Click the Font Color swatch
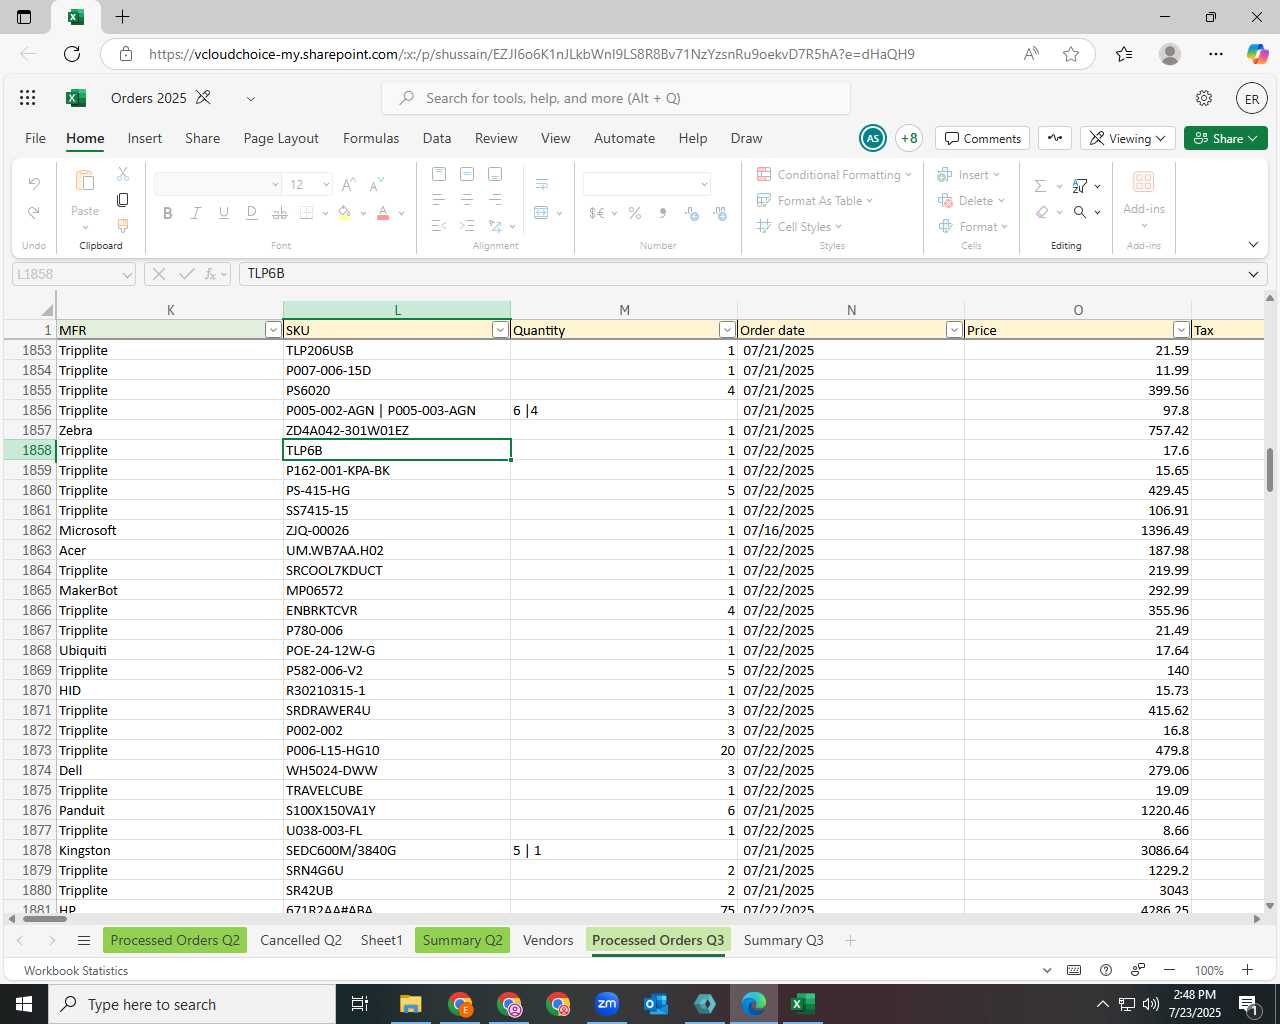The image size is (1280, 1024). [x=383, y=213]
